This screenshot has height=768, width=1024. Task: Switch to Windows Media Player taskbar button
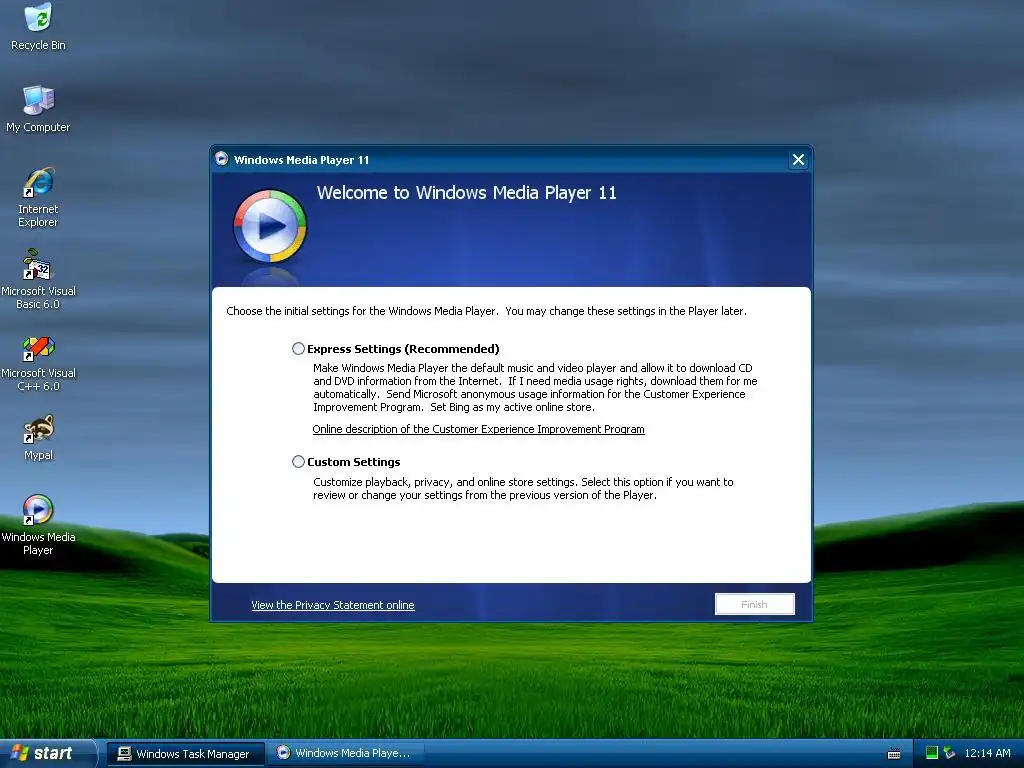click(x=346, y=753)
